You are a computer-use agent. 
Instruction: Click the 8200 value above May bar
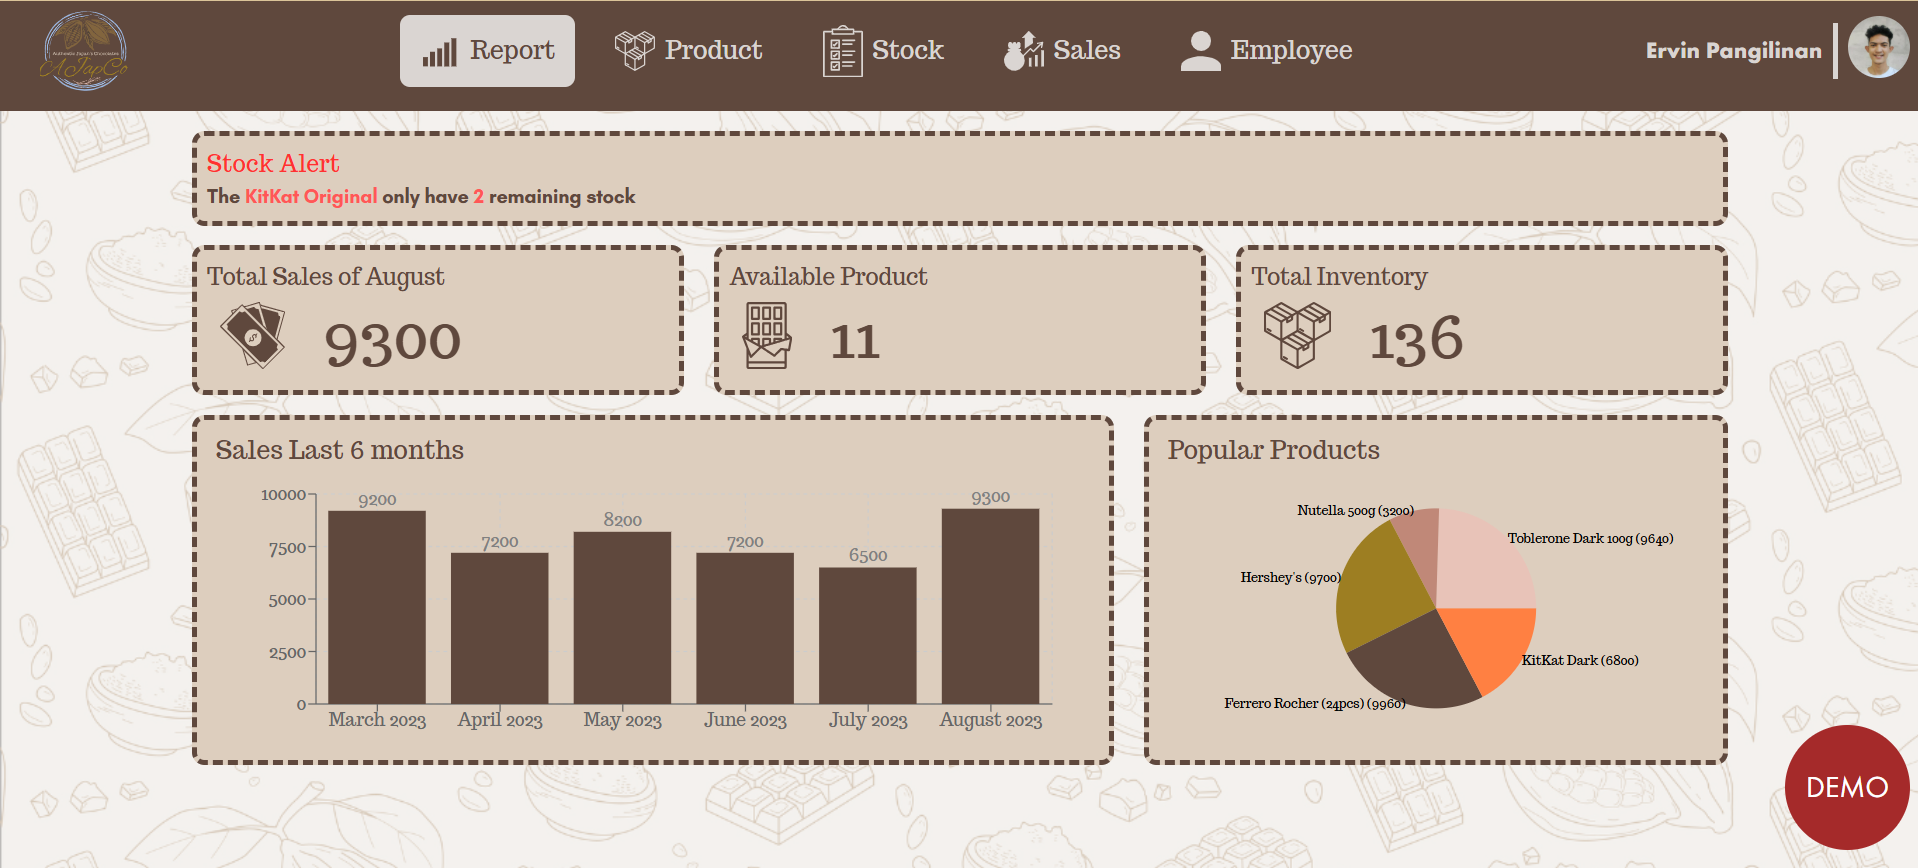tap(622, 520)
